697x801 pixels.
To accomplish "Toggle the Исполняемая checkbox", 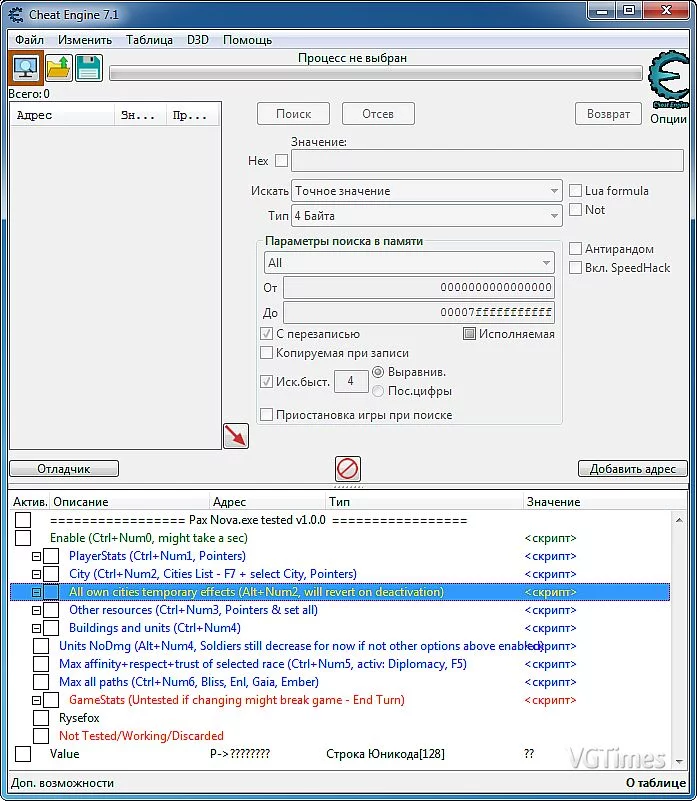I will point(469,334).
